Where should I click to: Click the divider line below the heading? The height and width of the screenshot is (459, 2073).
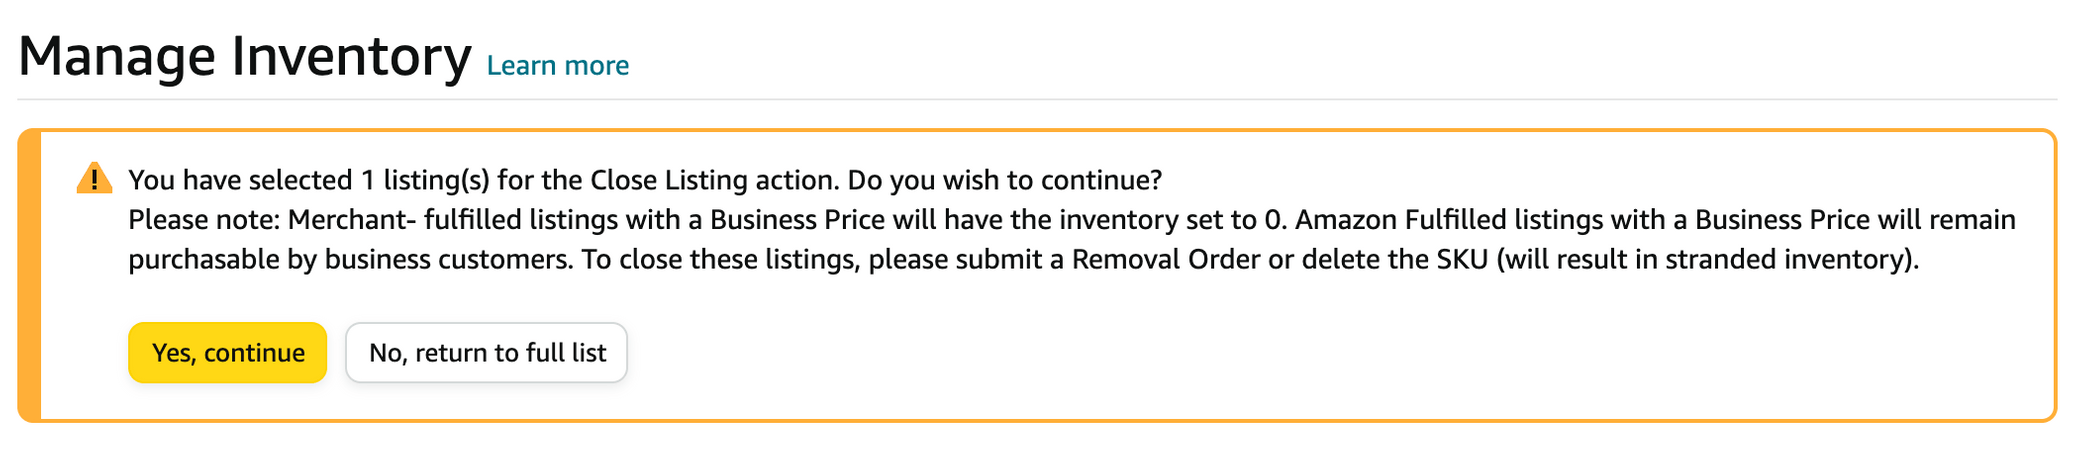point(1037,99)
